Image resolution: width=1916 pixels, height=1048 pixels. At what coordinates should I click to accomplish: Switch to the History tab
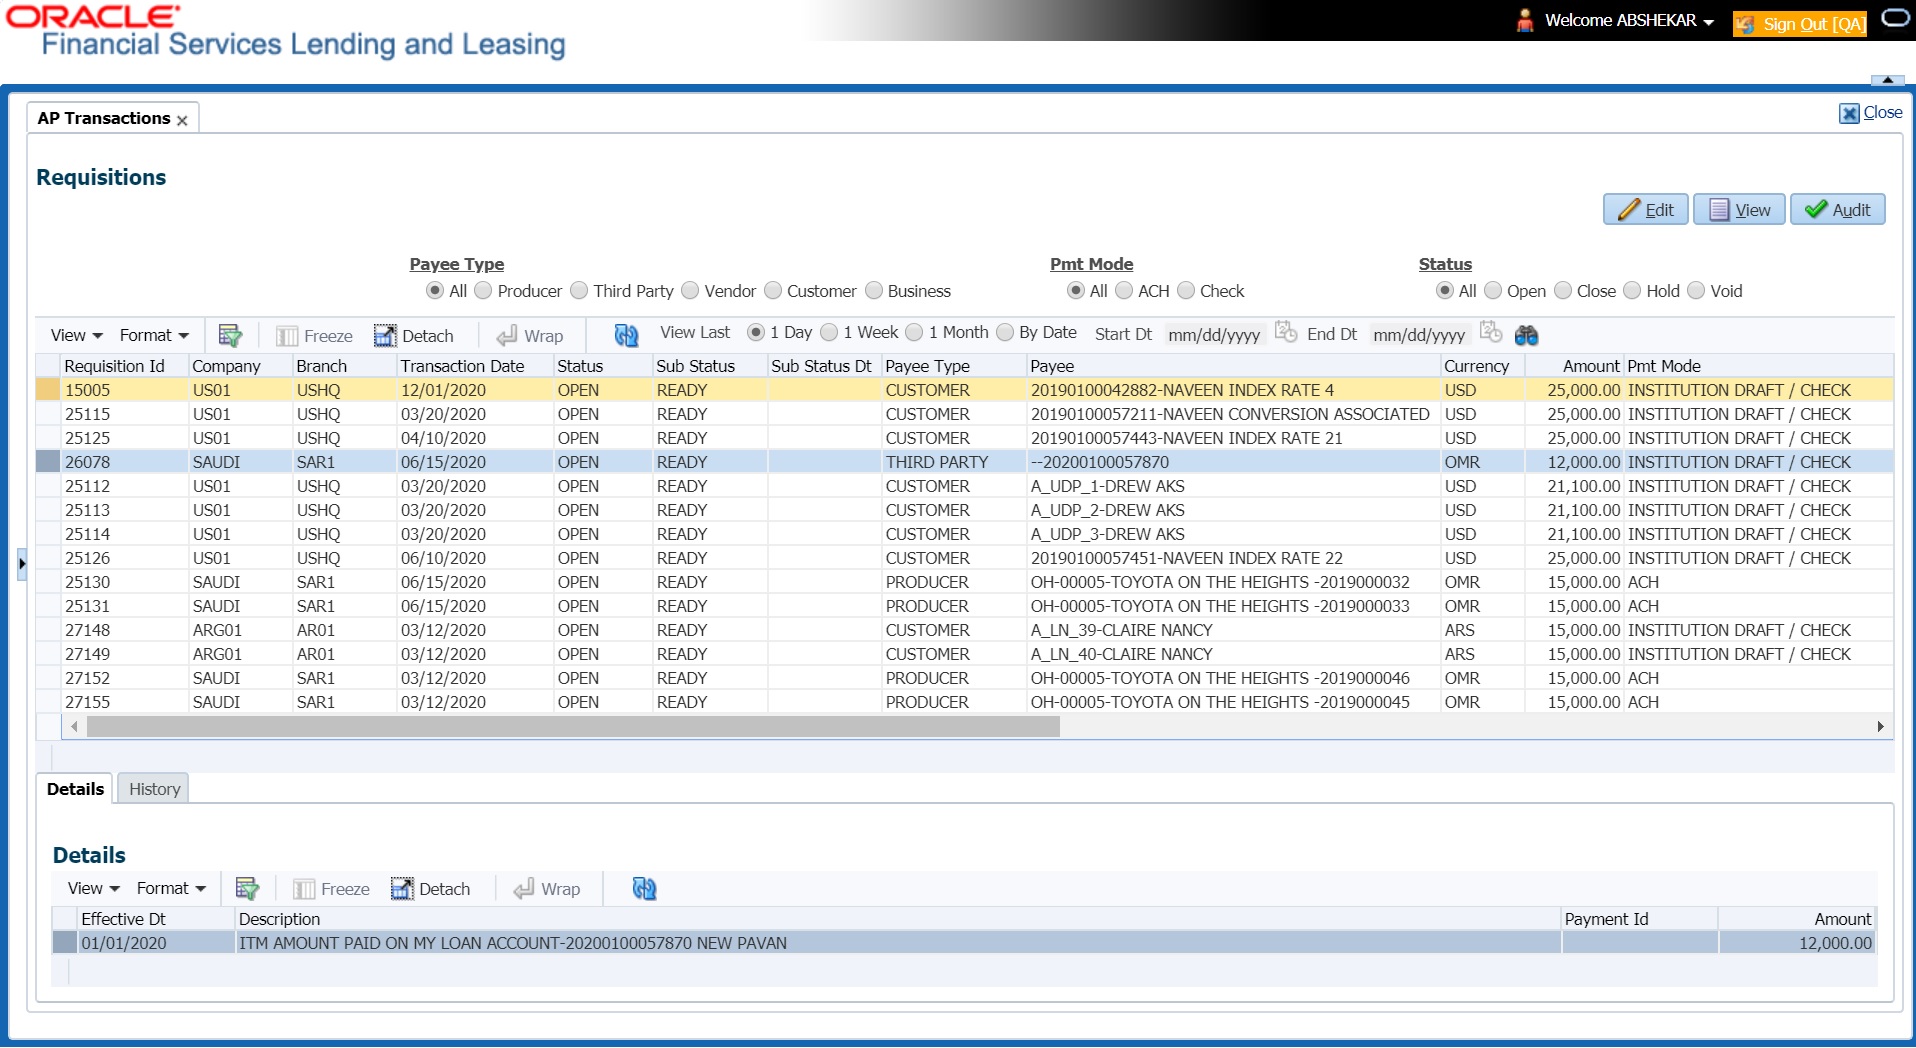click(x=153, y=789)
